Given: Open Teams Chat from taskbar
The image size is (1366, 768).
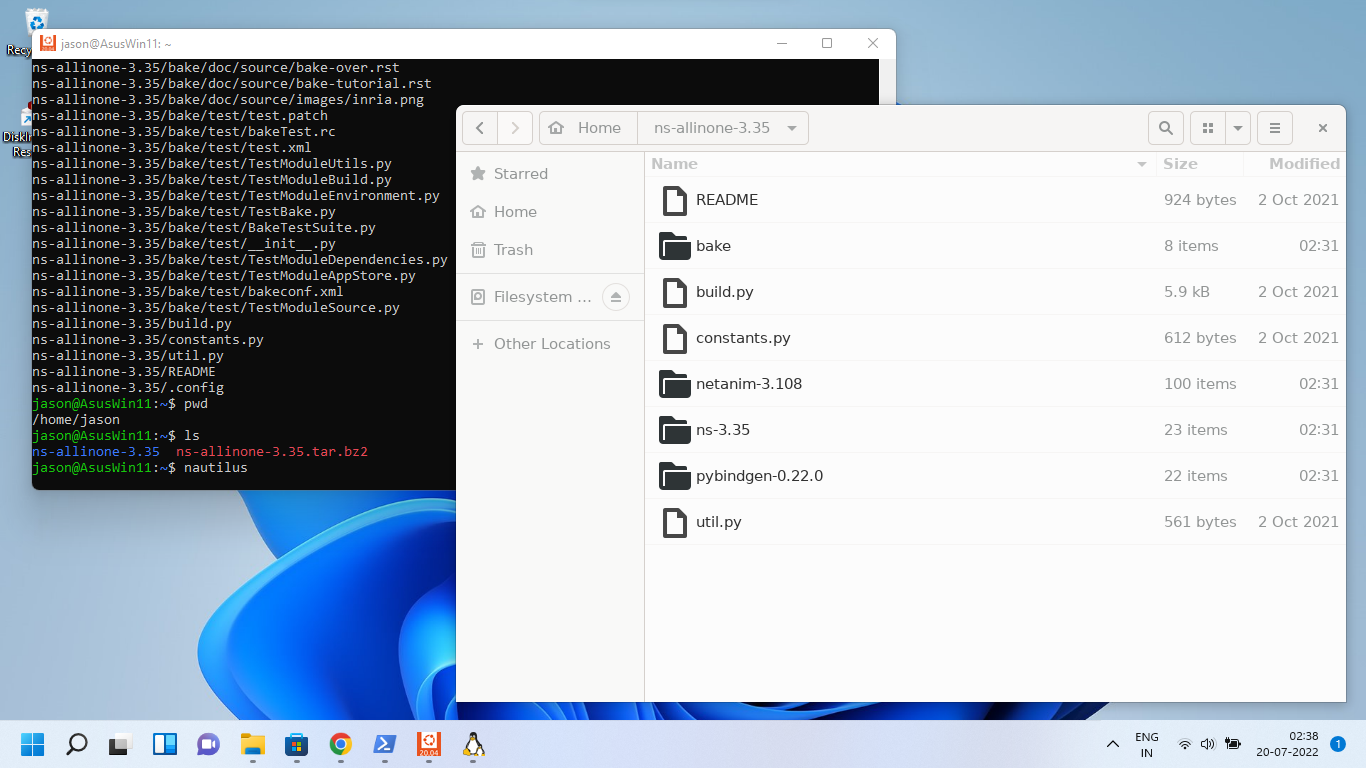Looking at the screenshot, I should click(209, 744).
